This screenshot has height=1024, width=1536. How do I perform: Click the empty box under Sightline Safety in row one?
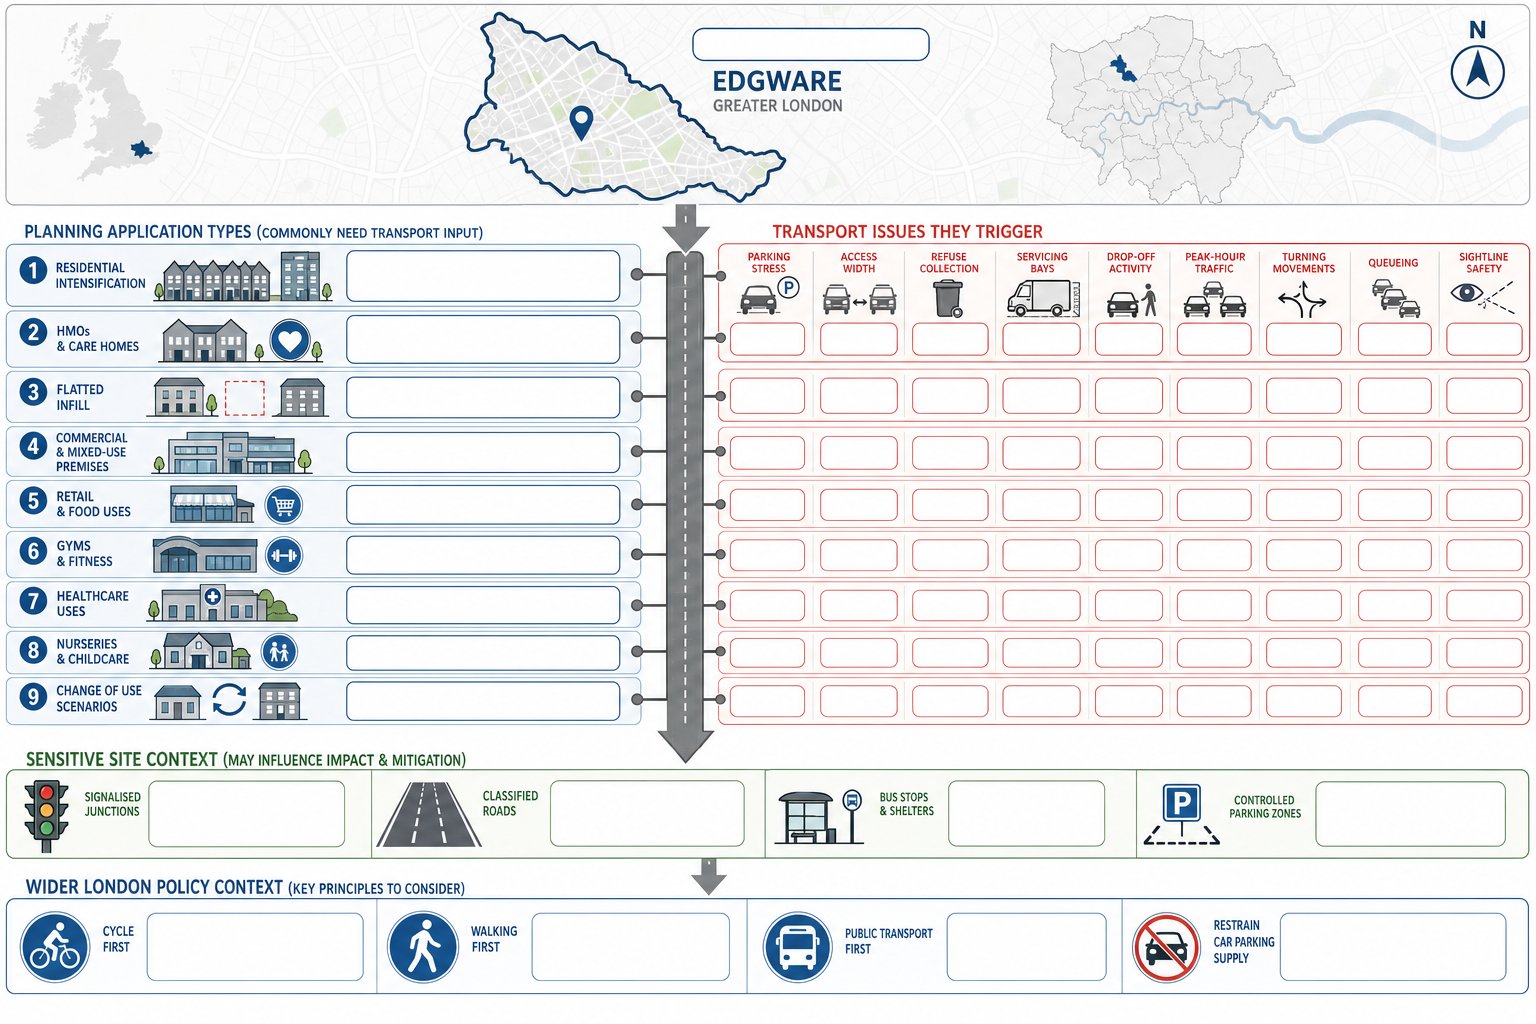pyautogui.click(x=1484, y=339)
